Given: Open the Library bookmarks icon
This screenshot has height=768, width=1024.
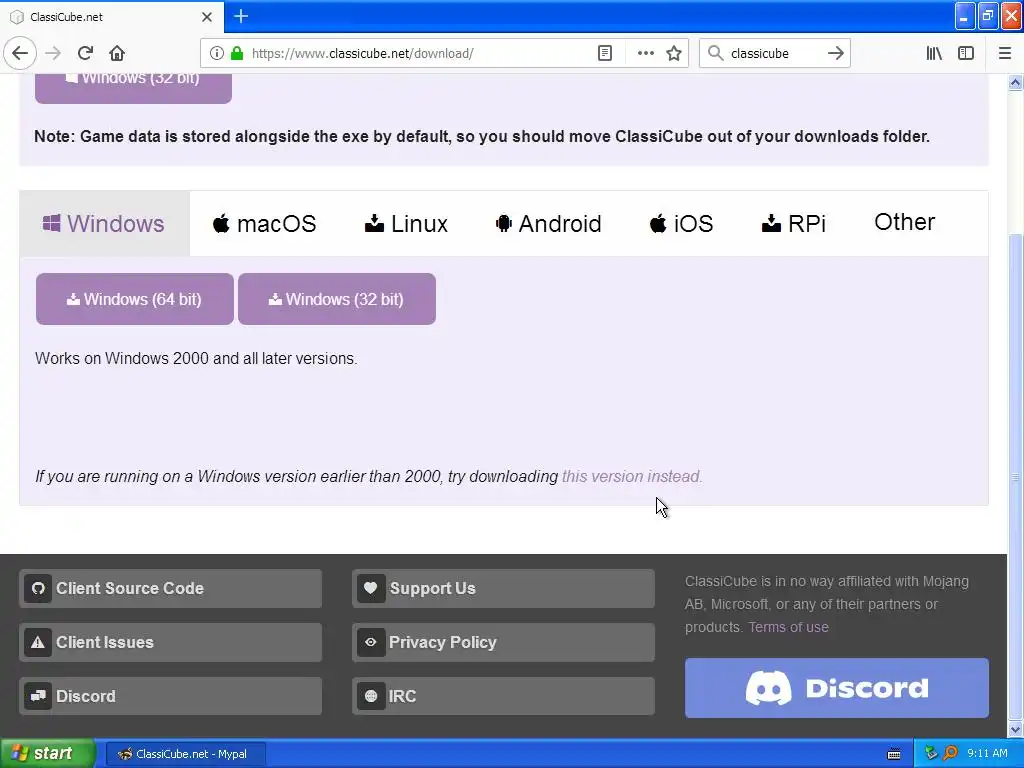Looking at the screenshot, I should (x=934, y=53).
